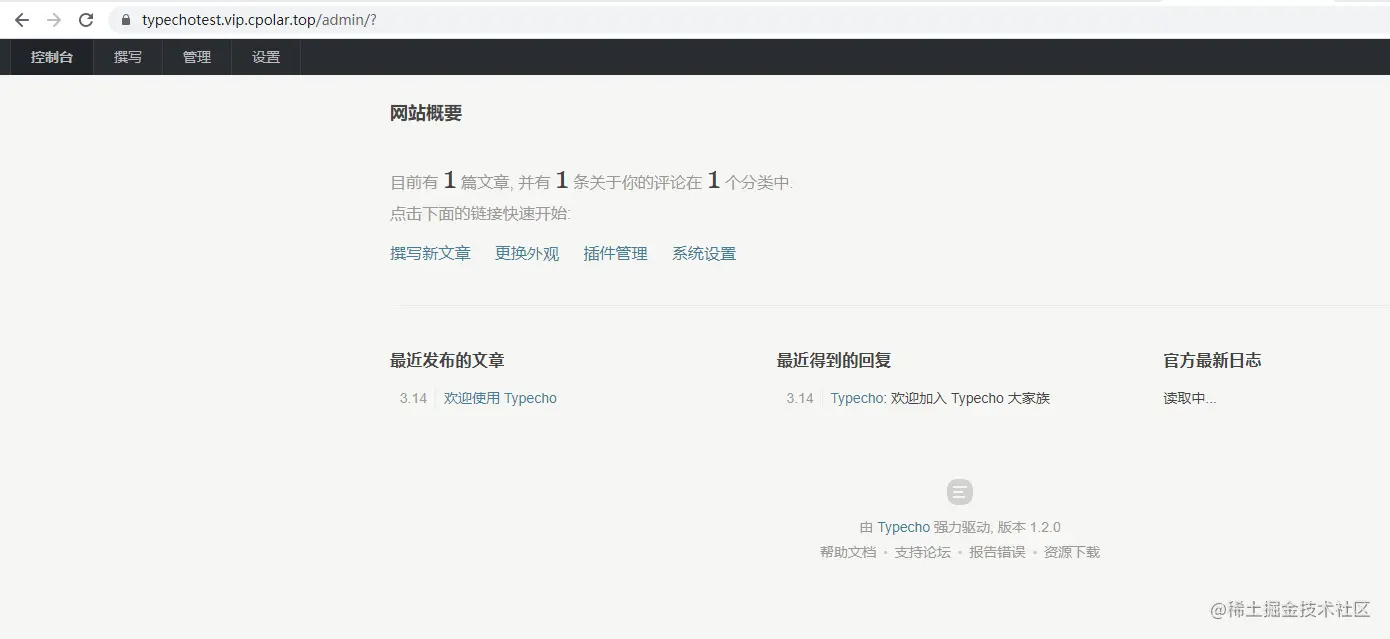Open the 报告错误 footer link
This screenshot has height=639, width=1390.
coord(997,552)
